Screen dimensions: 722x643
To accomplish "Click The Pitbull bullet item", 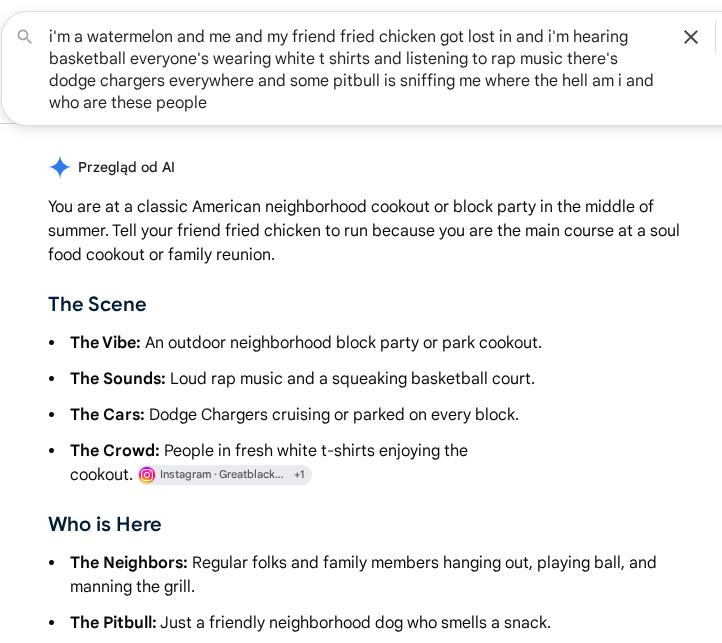I will pyautogui.click(x=310, y=623).
